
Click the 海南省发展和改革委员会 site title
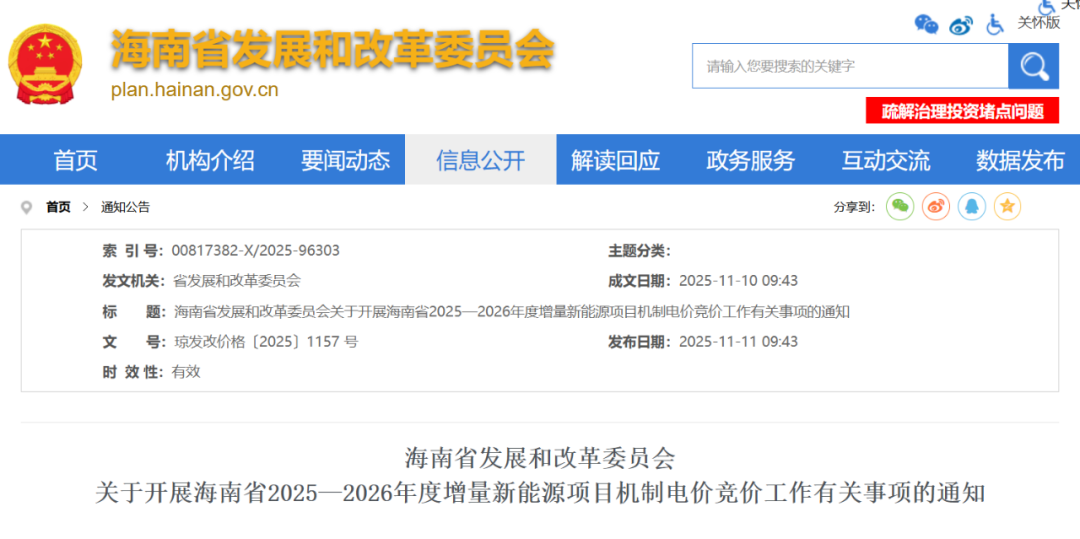click(x=333, y=50)
